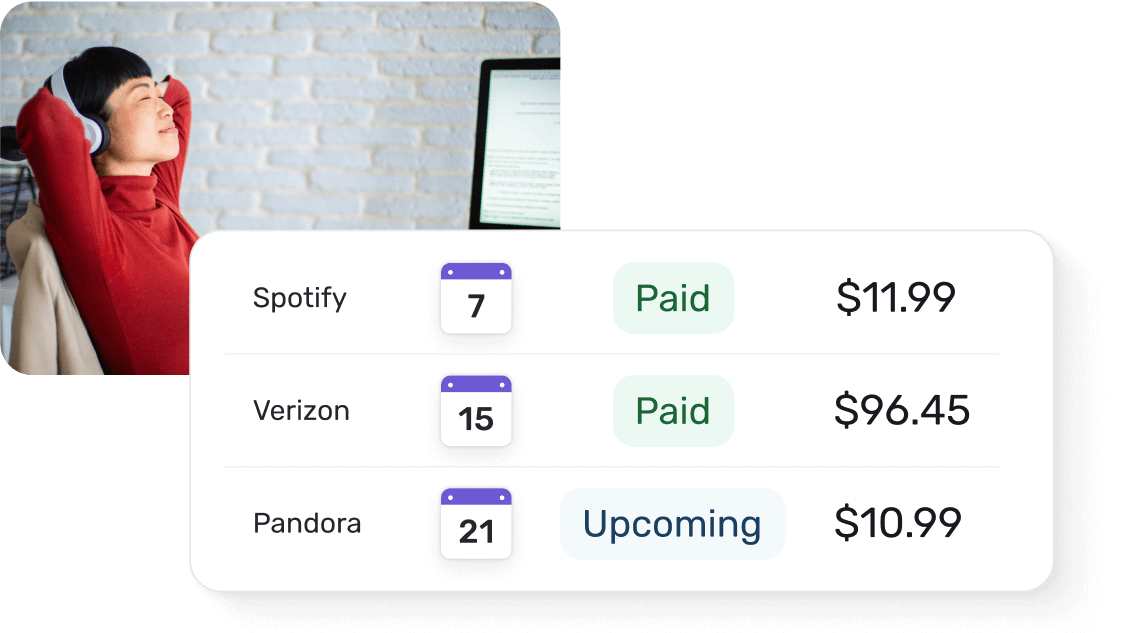
Task: Click the Paid badge on the Verizon row
Action: pos(673,410)
